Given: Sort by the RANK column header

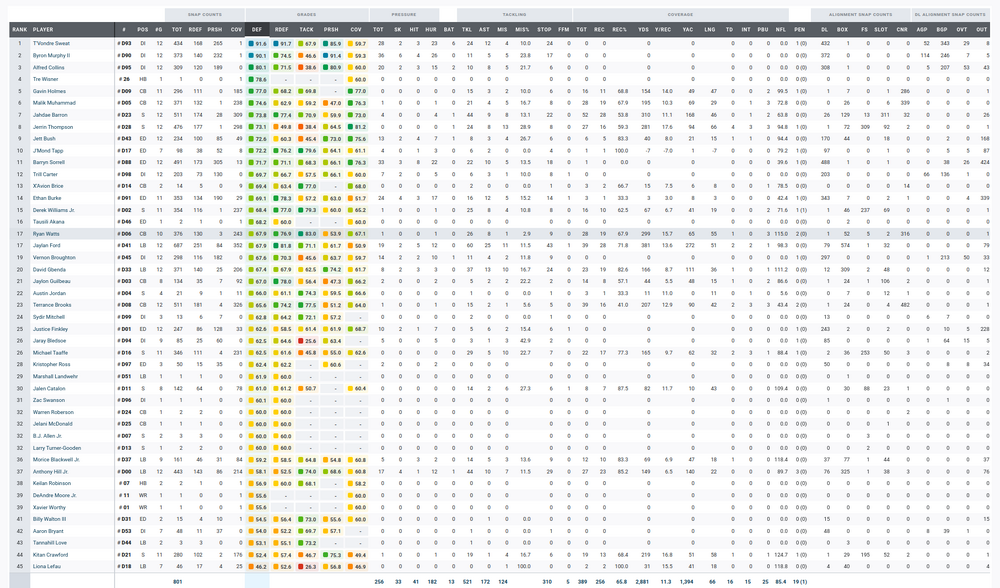Looking at the screenshot, I should click(19, 31).
